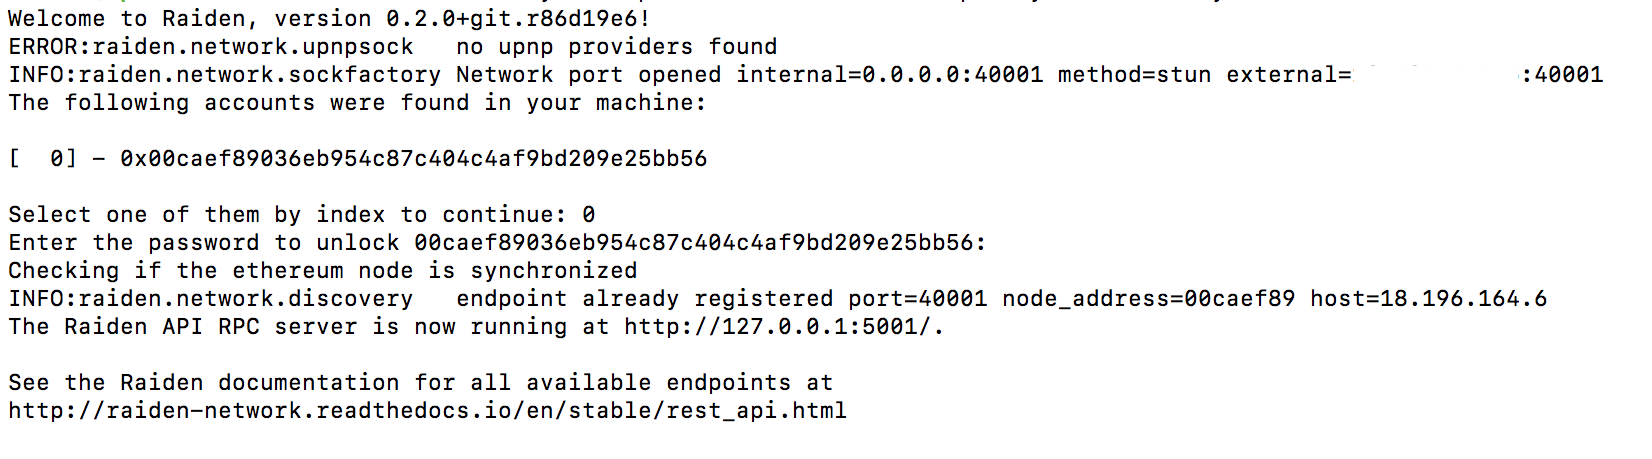The image size is (1652, 459).
Task: Click the "Checking if the ethereum node is synchronized" line
Action: click(x=322, y=270)
